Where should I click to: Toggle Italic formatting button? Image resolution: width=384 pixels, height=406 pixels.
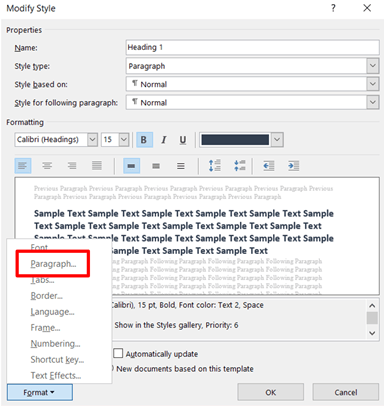coord(164,140)
